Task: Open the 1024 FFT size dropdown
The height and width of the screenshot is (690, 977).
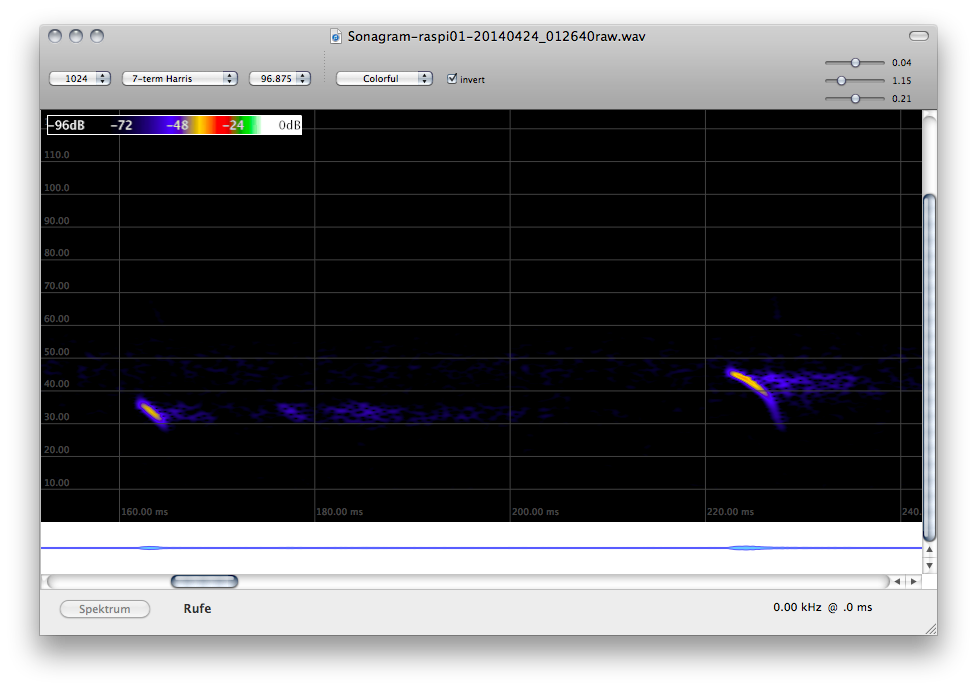Action: (x=80, y=79)
